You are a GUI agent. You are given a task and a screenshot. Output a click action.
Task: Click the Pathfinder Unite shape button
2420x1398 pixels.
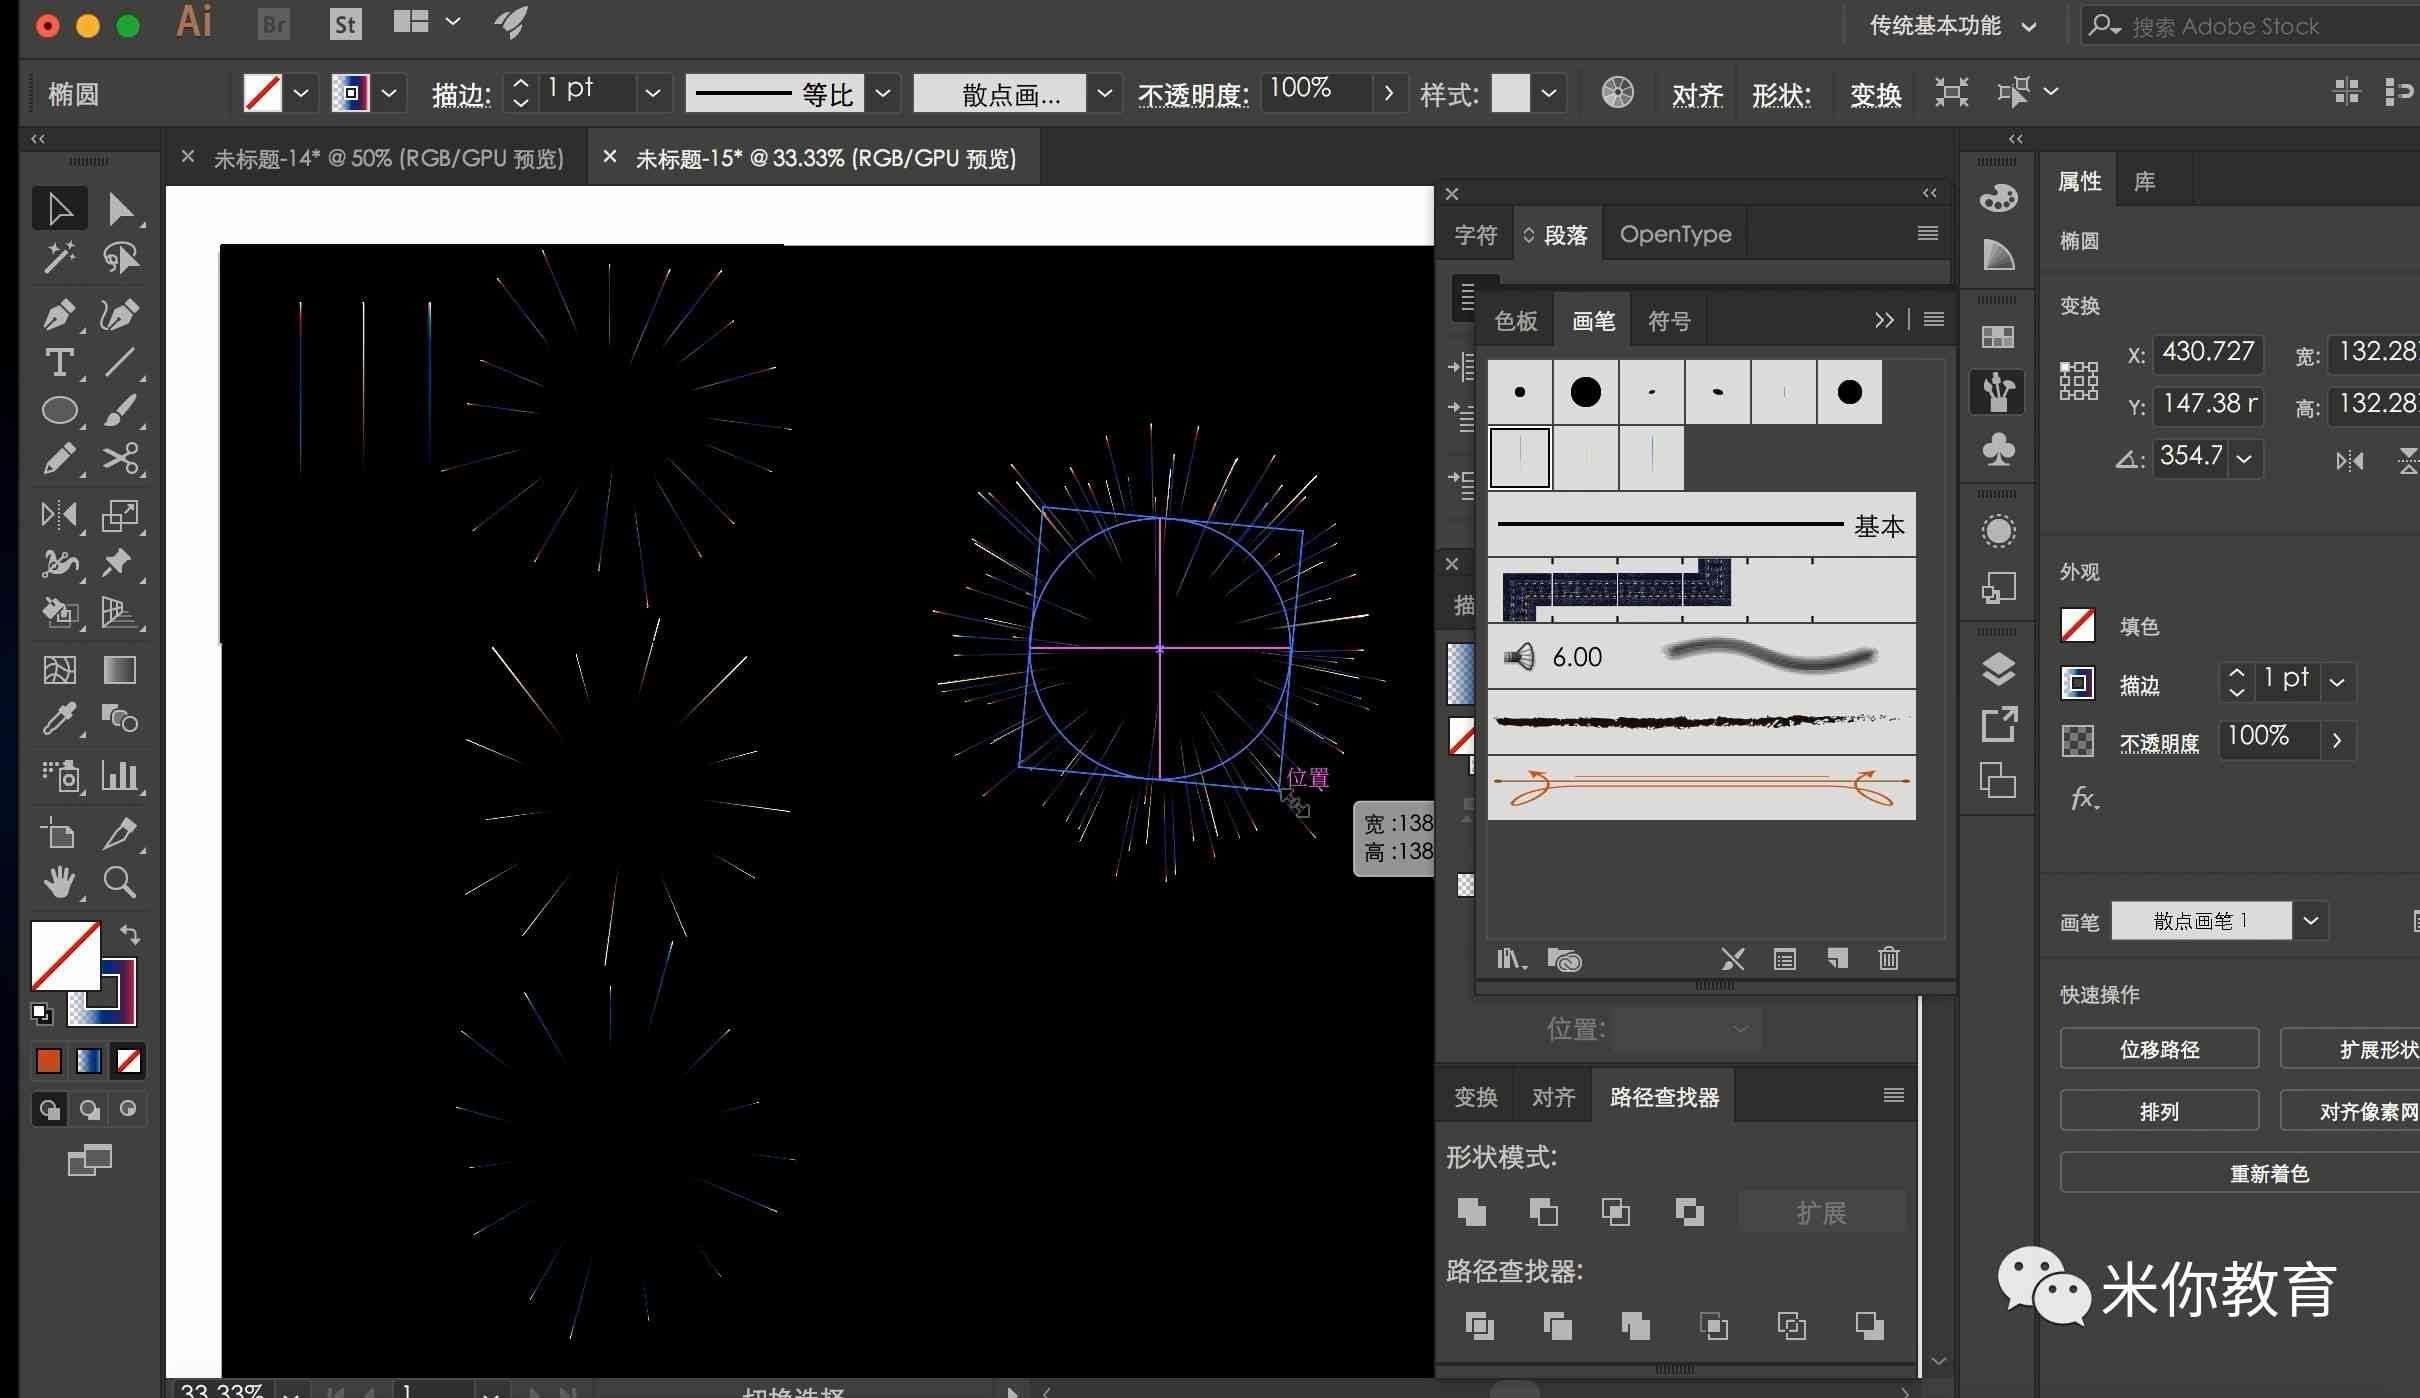point(1471,1208)
